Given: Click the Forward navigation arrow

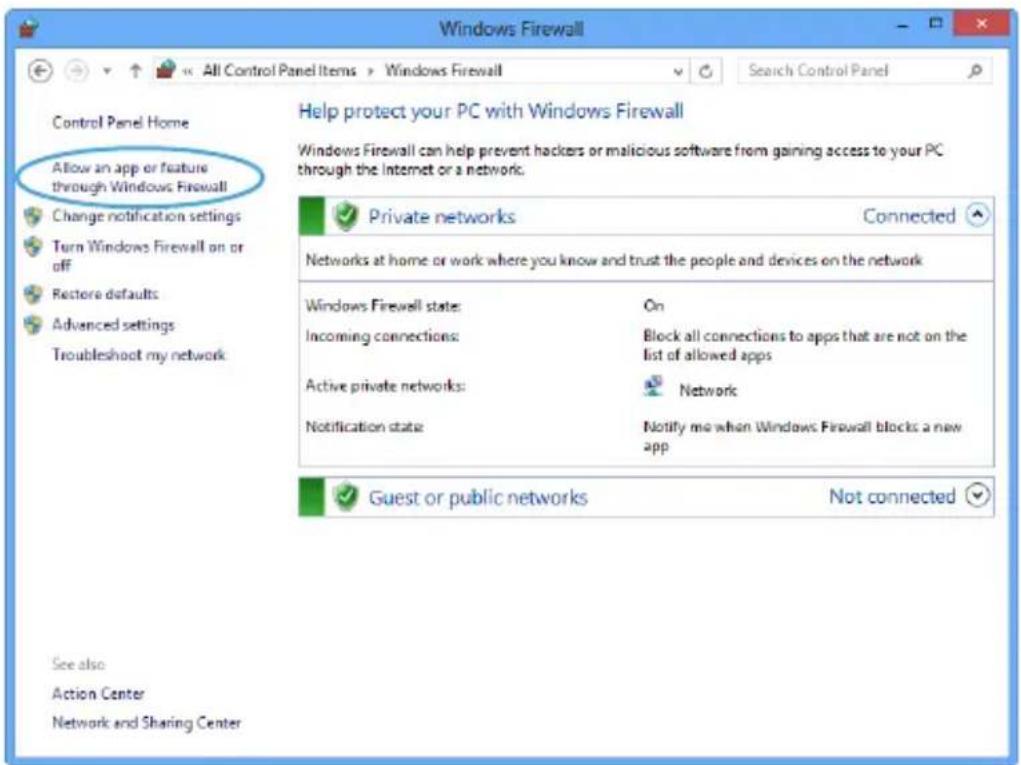Looking at the screenshot, I should coord(76,70).
